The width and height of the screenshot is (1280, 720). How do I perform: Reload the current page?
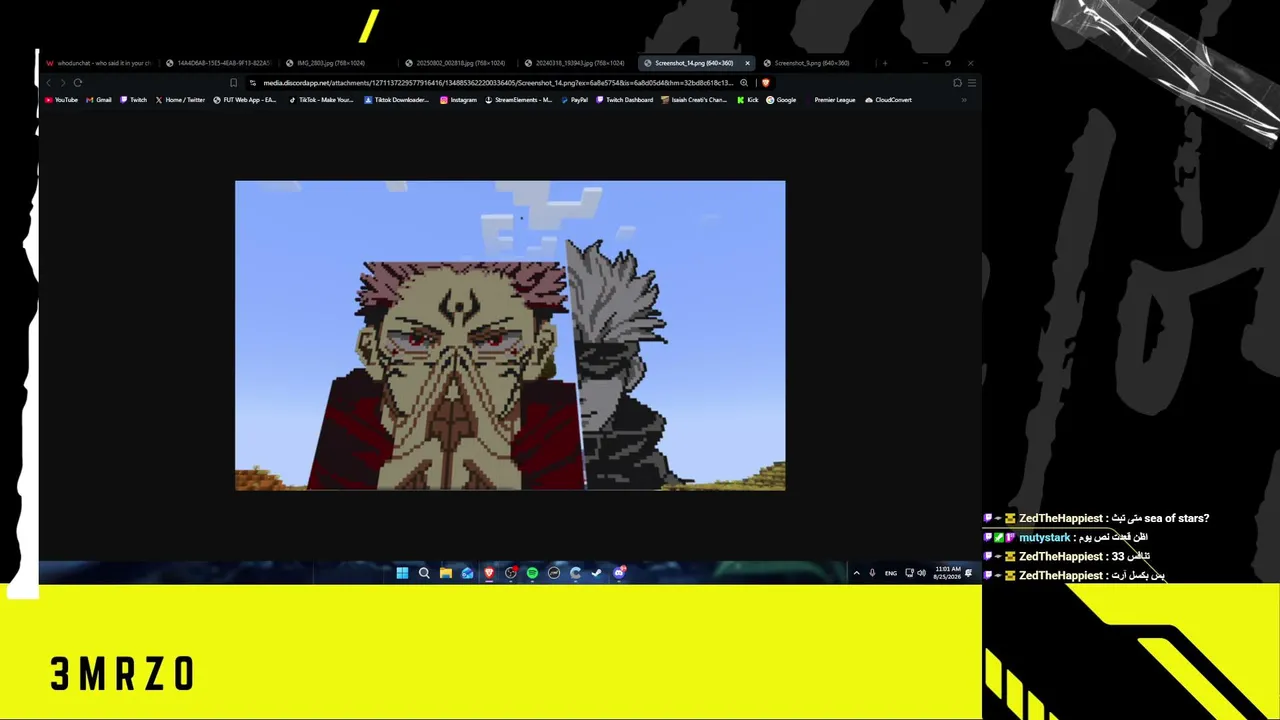pos(77,83)
